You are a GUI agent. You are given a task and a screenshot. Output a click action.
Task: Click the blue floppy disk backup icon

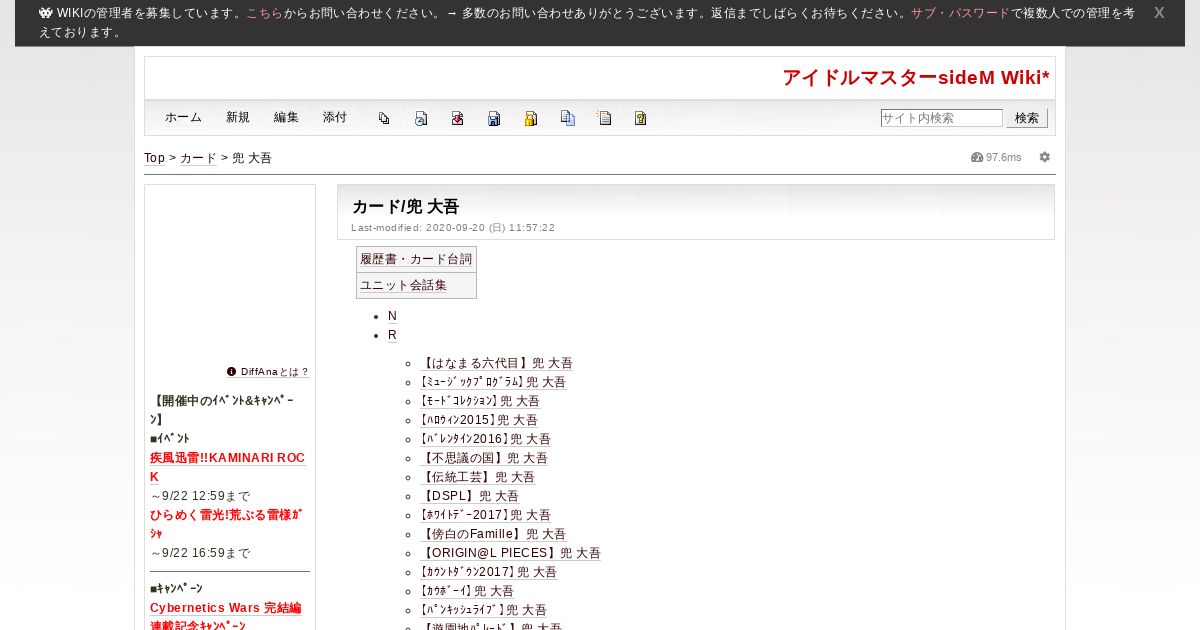(x=494, y=118)
